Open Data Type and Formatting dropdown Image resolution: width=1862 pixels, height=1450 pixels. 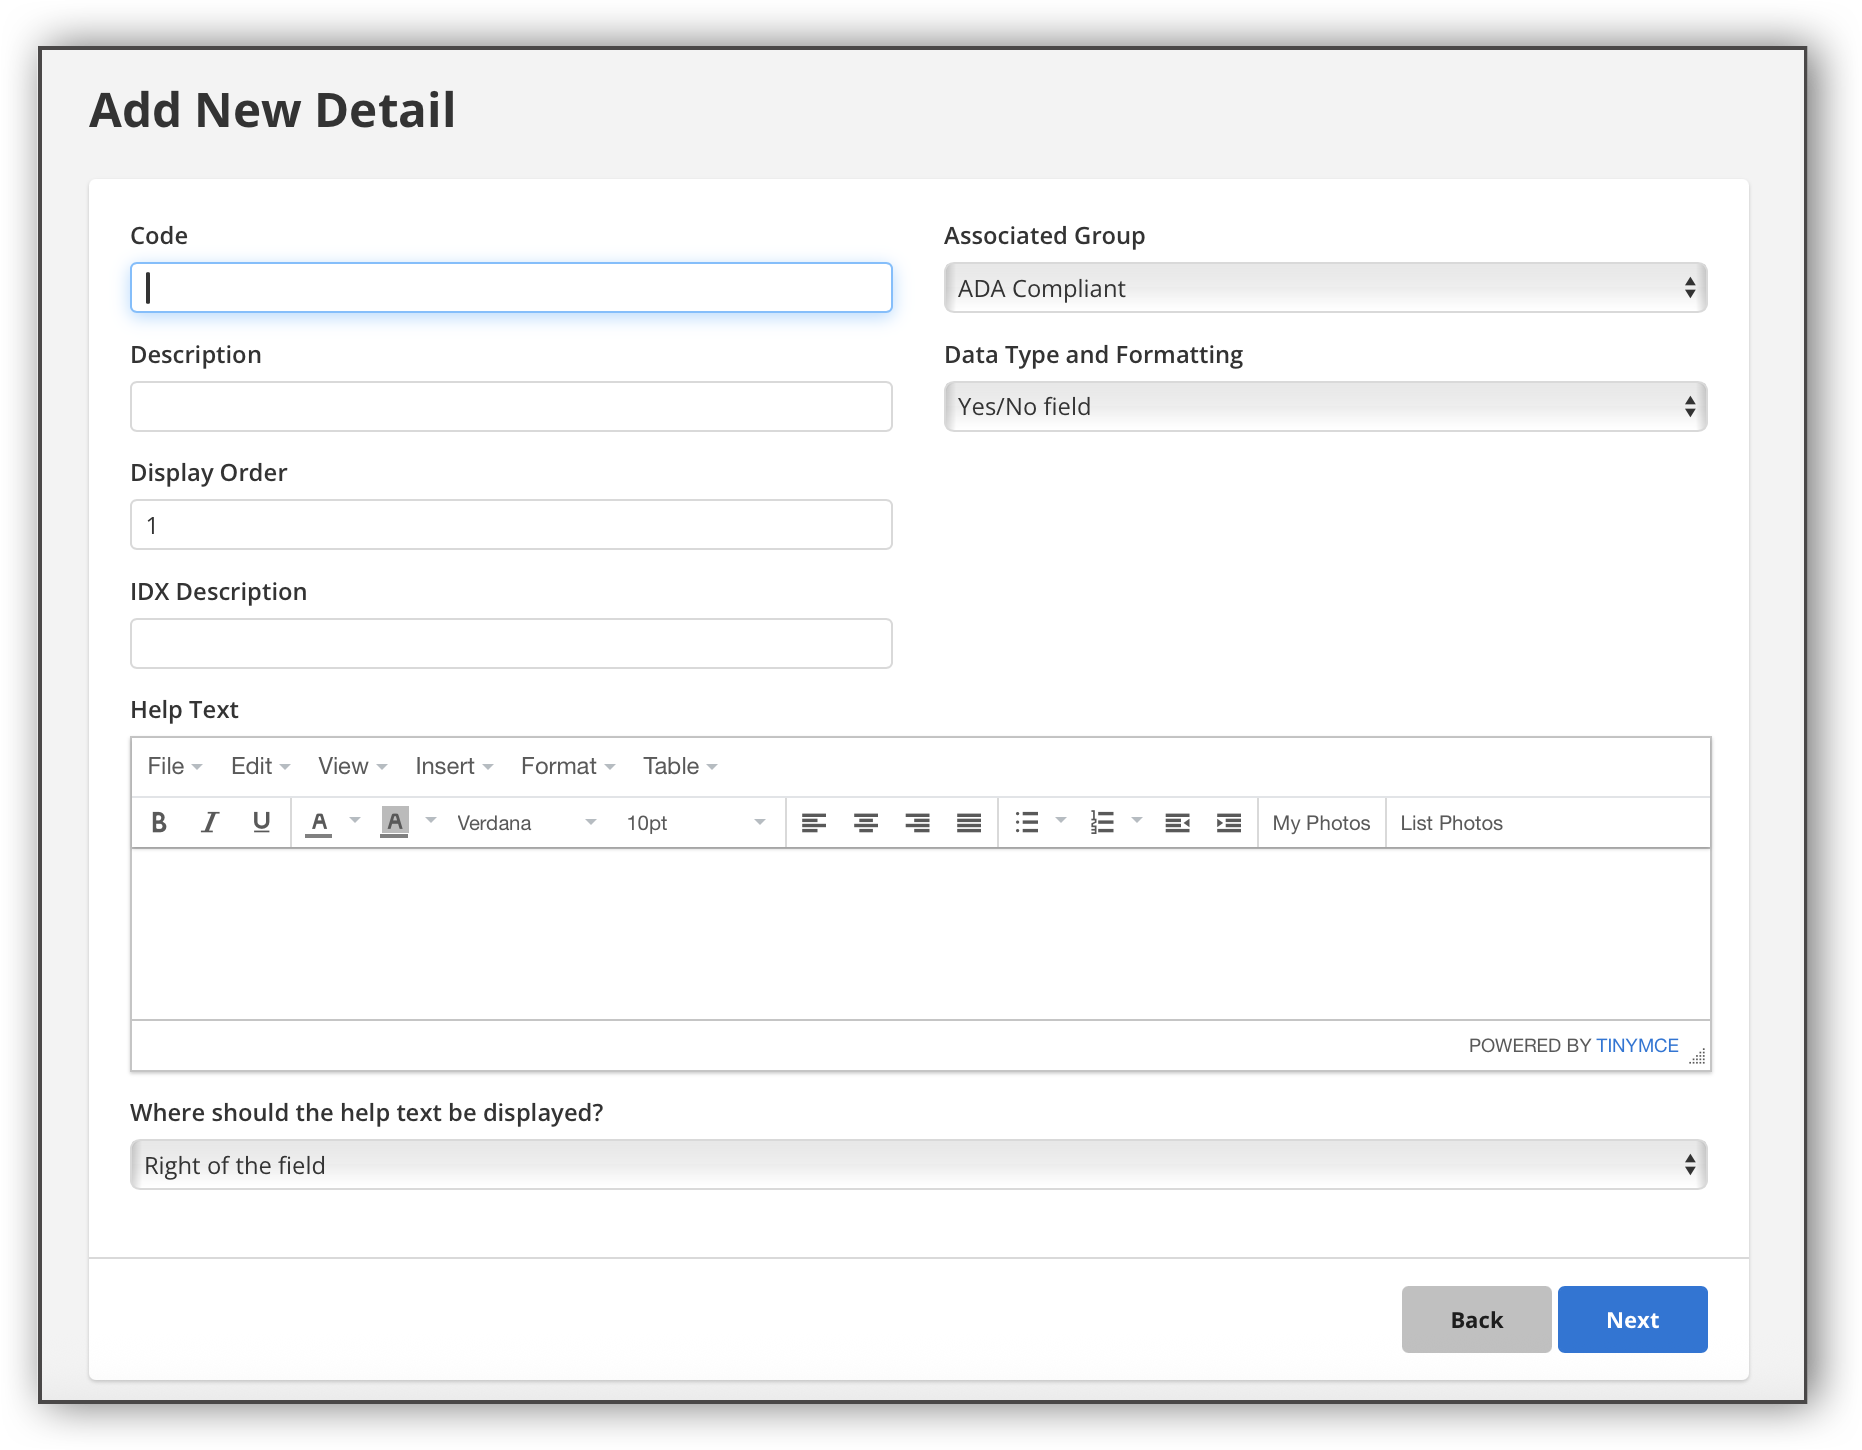(1325, 407)
